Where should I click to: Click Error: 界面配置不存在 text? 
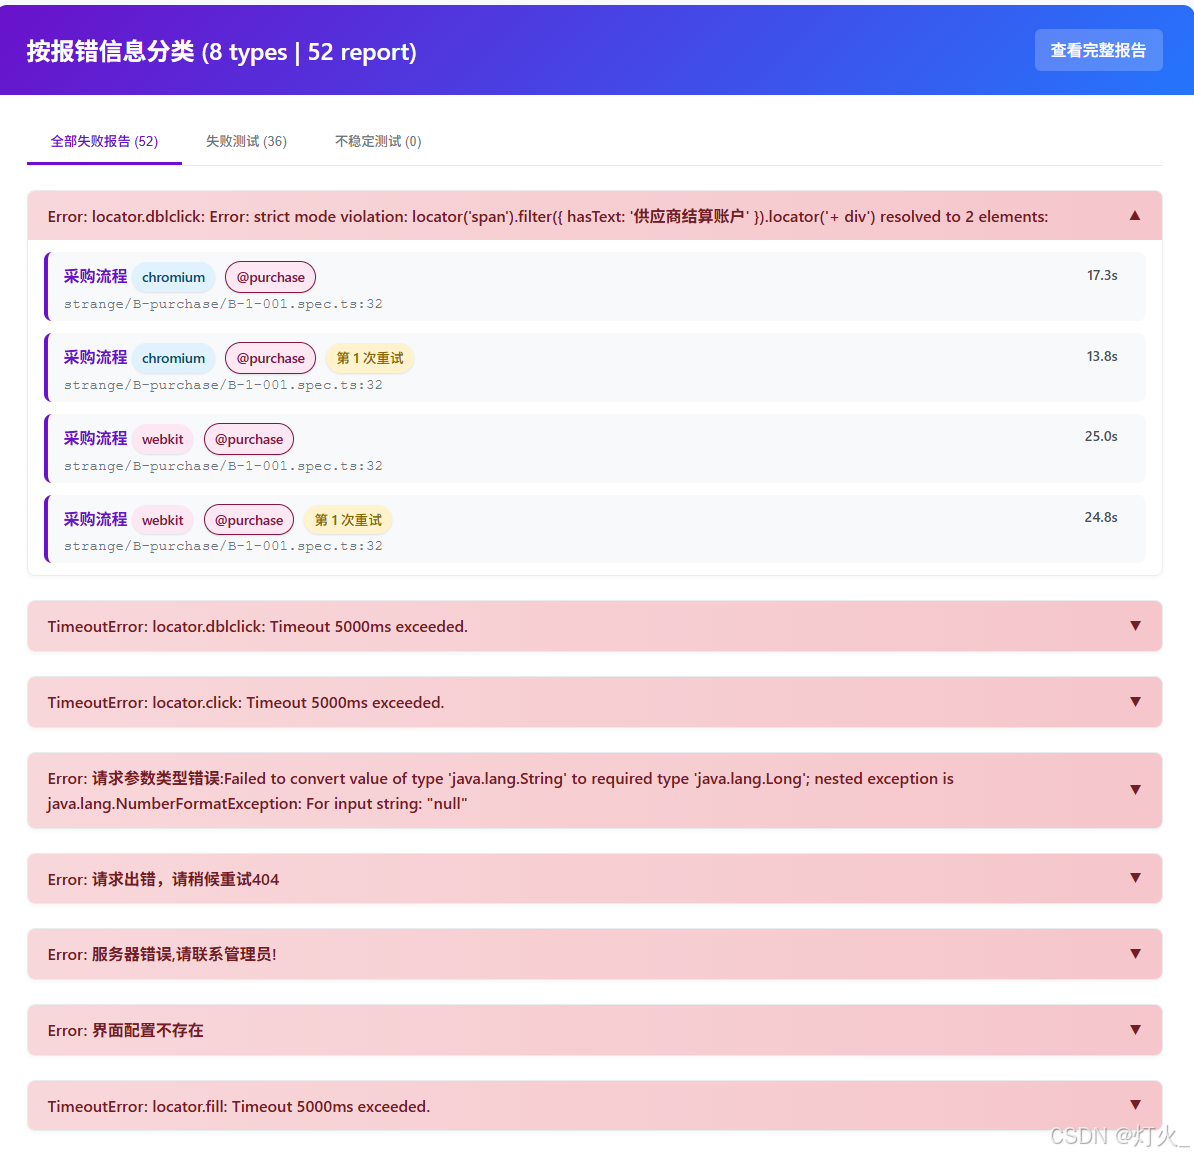click(125, 1030)
